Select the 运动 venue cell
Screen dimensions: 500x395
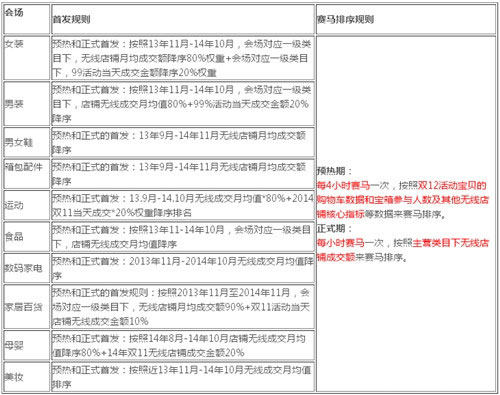[x=27, y=205]
